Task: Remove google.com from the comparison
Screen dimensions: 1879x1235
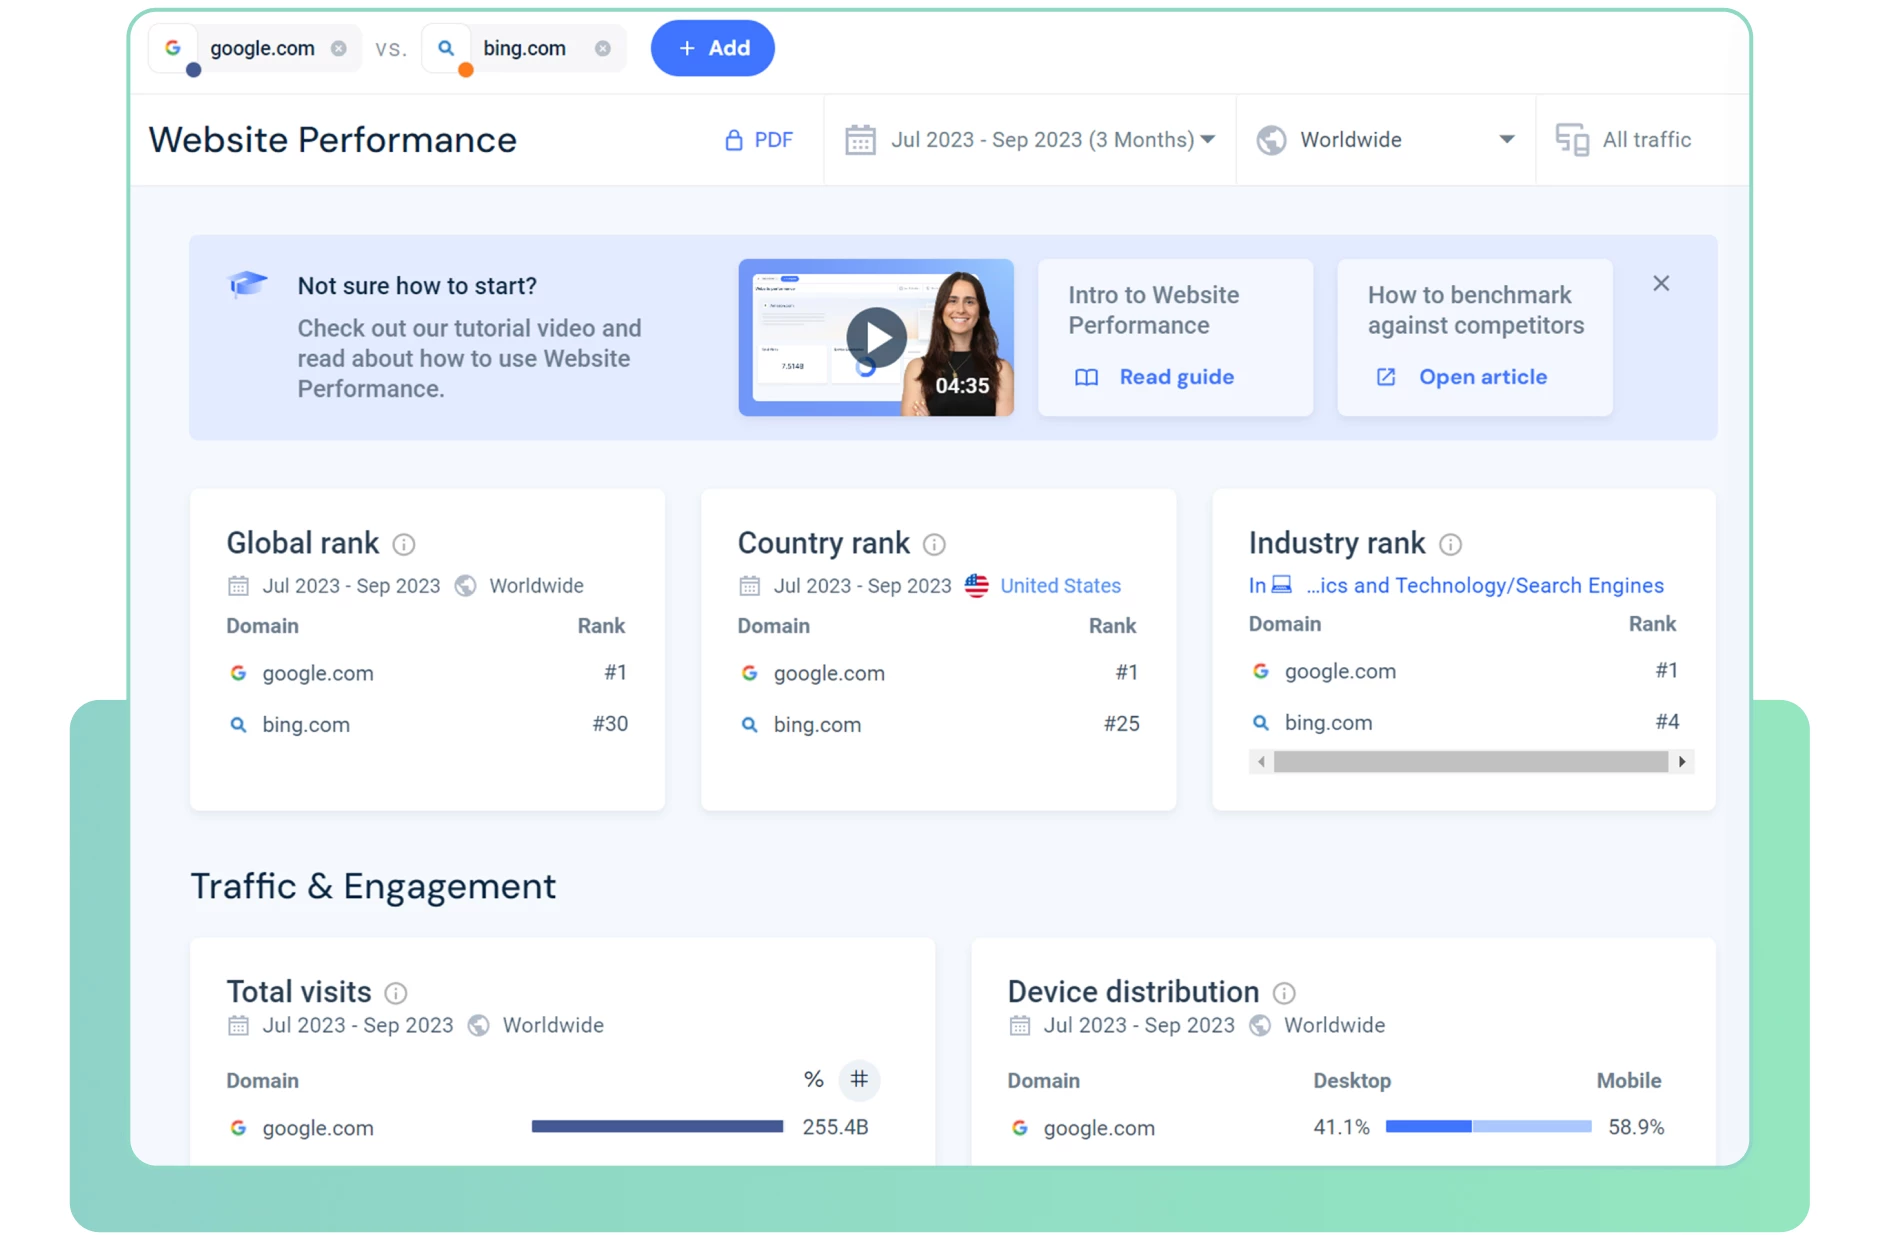Action: (339, 48)
